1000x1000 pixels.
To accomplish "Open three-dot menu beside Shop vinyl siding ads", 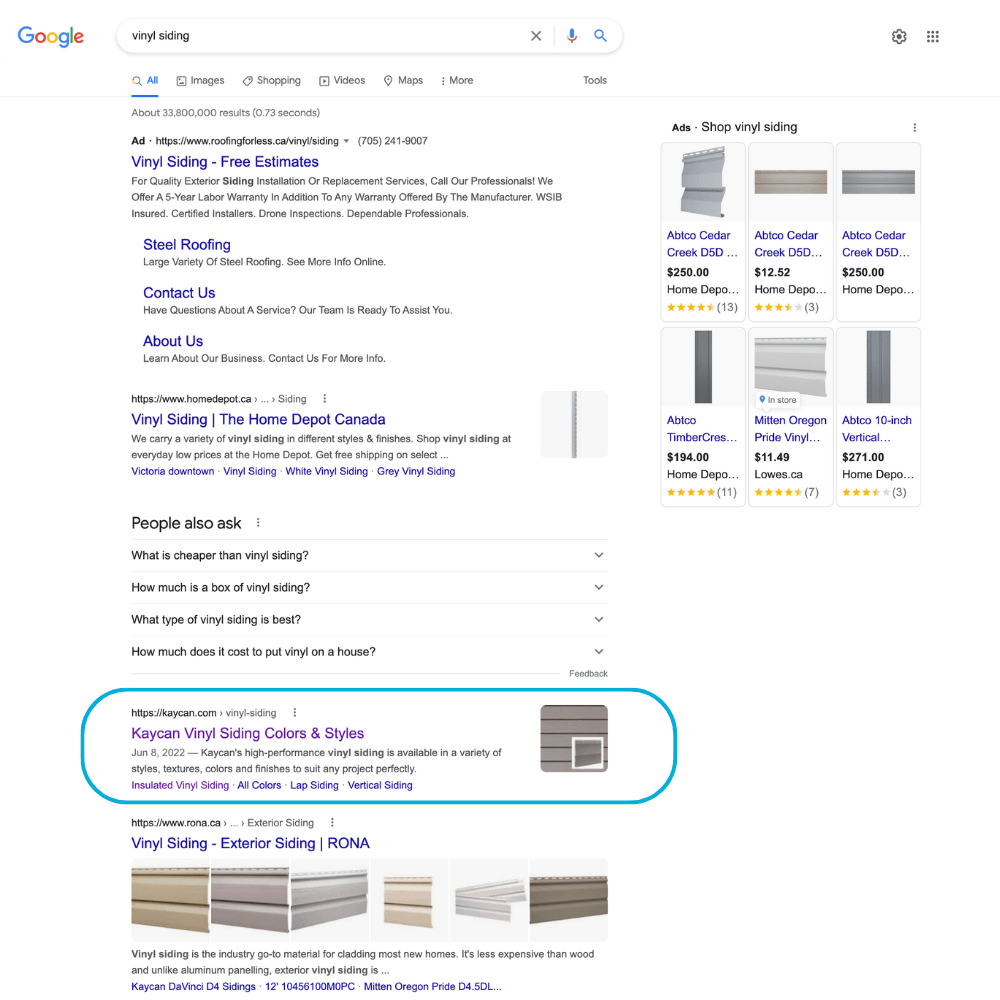I will [x=914, y=128].
